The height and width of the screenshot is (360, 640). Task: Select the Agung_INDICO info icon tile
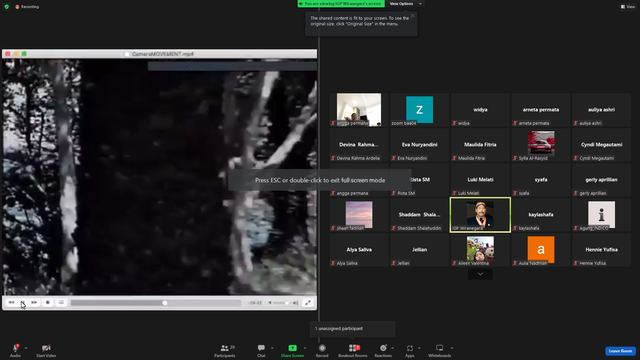tap(601, 215)
